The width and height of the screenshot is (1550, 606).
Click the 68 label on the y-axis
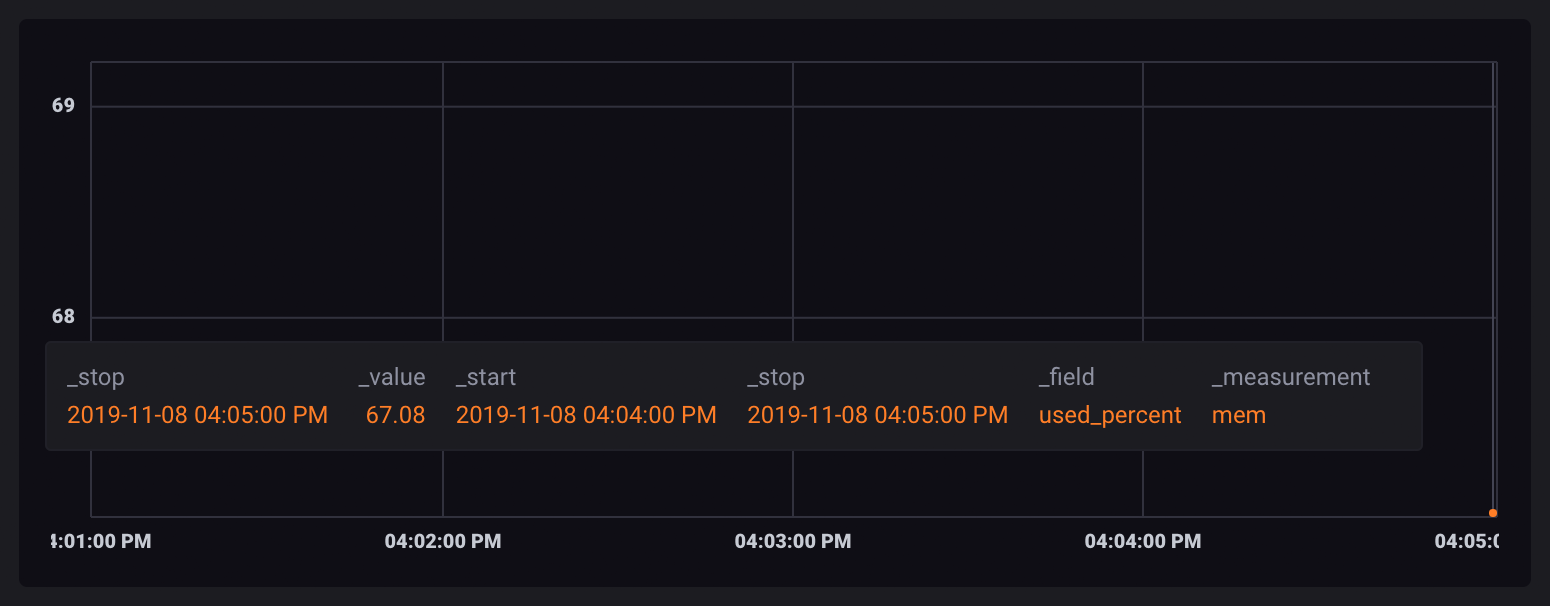point(63,316)
